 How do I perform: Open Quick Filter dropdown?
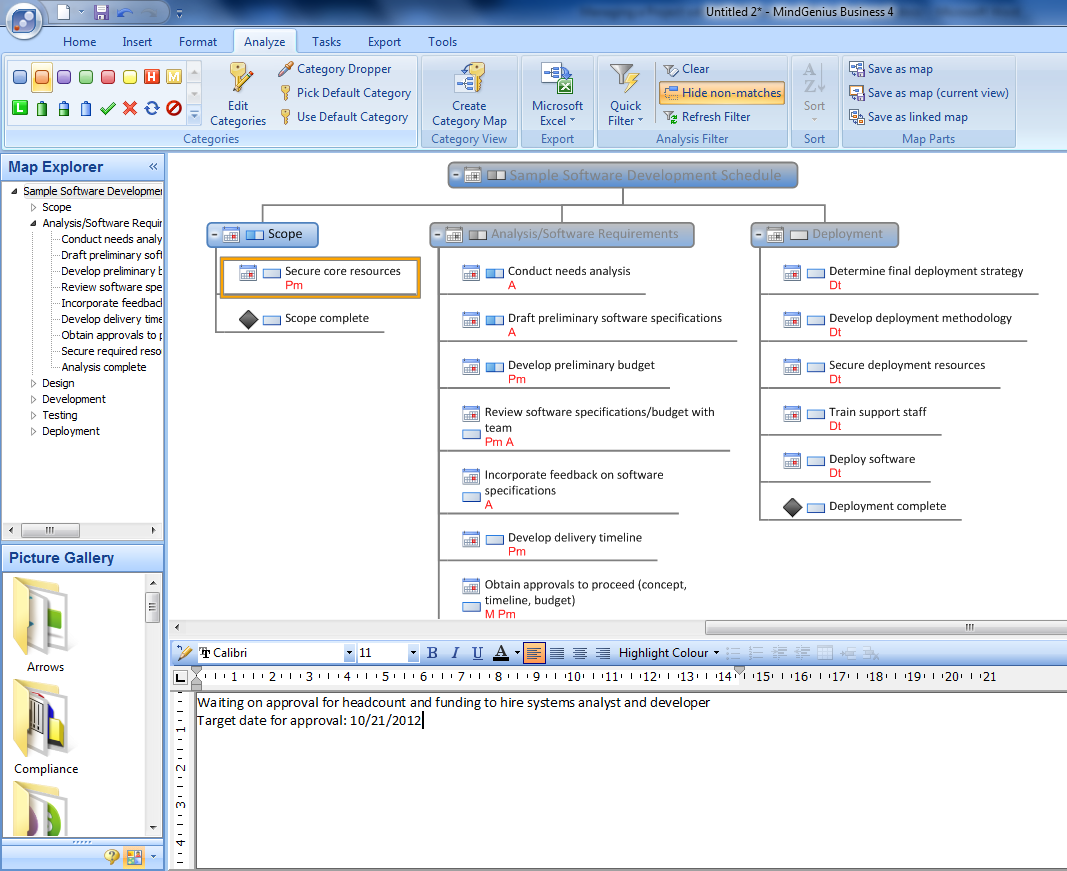tap(625, 95)
